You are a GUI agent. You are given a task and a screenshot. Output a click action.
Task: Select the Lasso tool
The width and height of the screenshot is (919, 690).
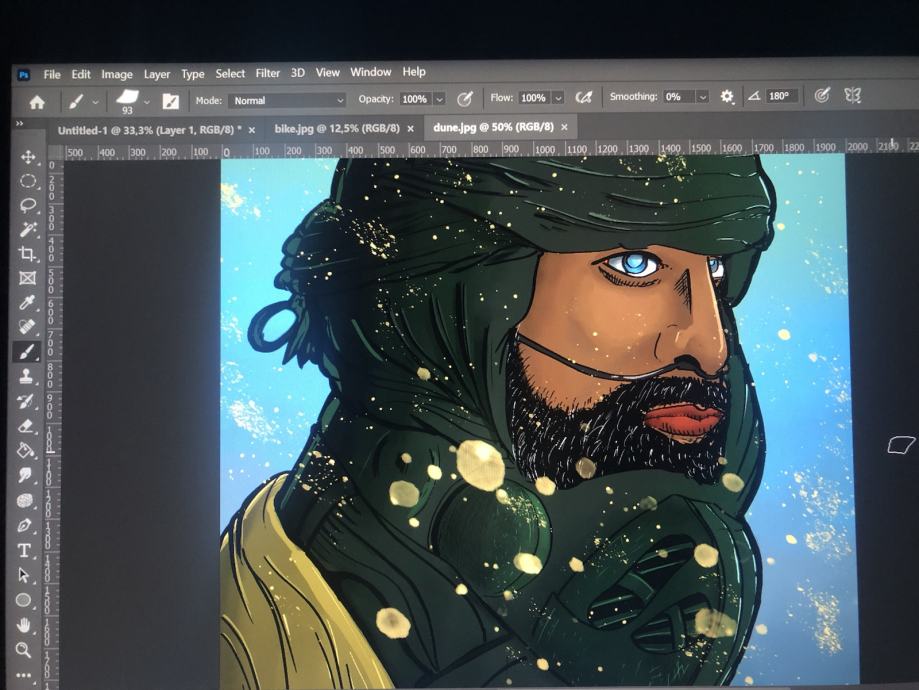point(28,205)
